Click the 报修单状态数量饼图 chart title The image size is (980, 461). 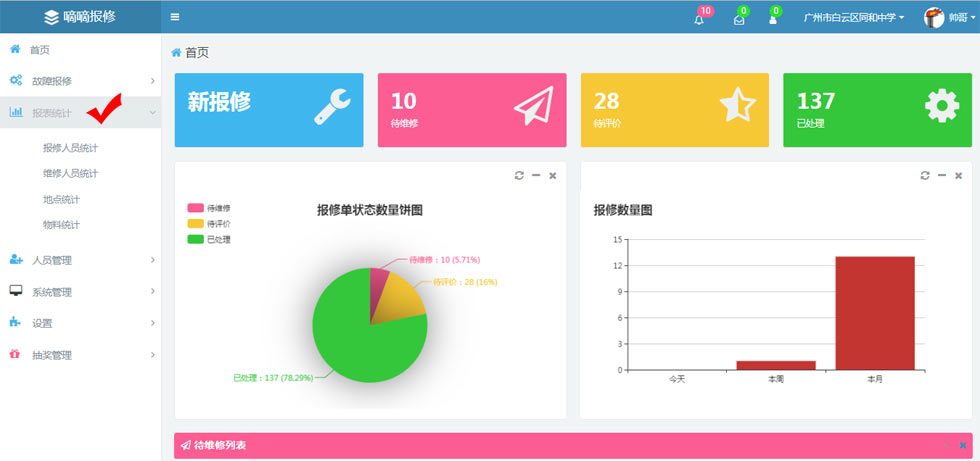tap(370, 211)
